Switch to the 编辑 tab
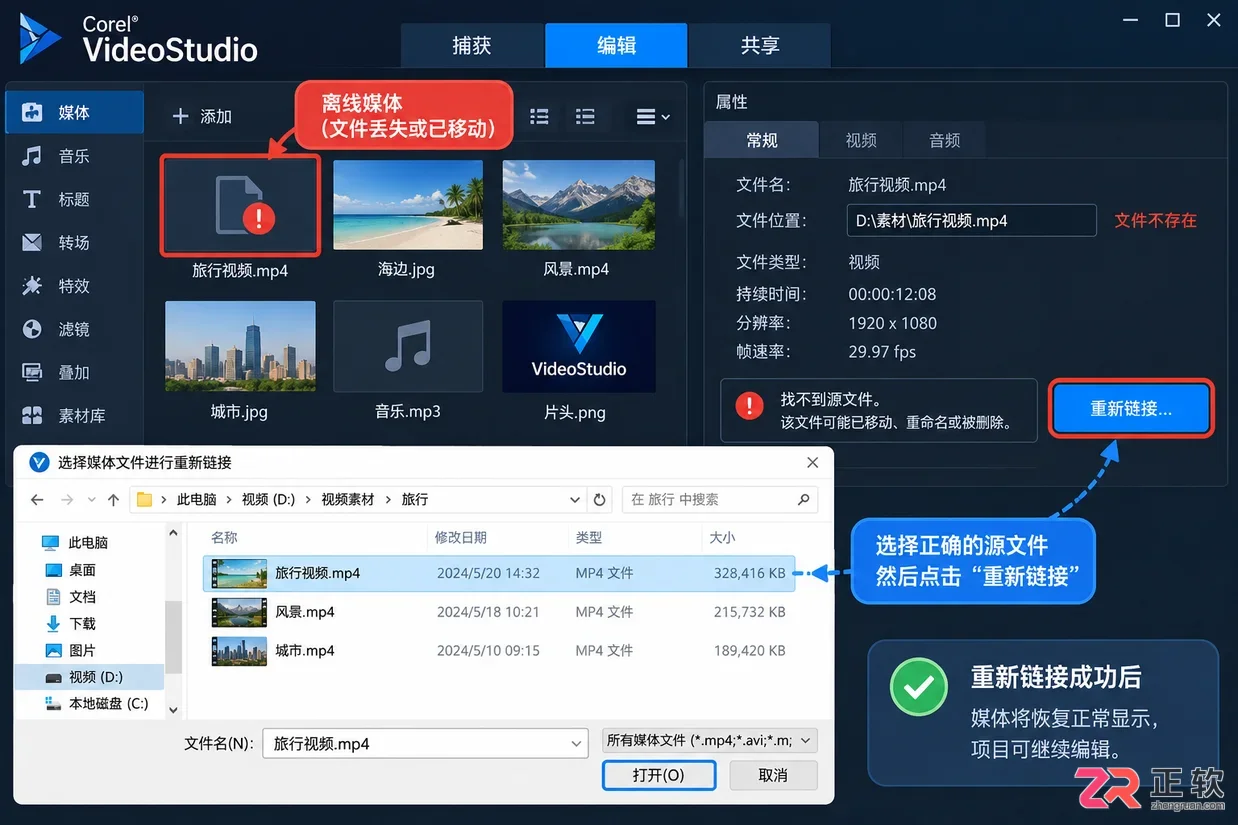1238x825 pixels. [616, 45]
